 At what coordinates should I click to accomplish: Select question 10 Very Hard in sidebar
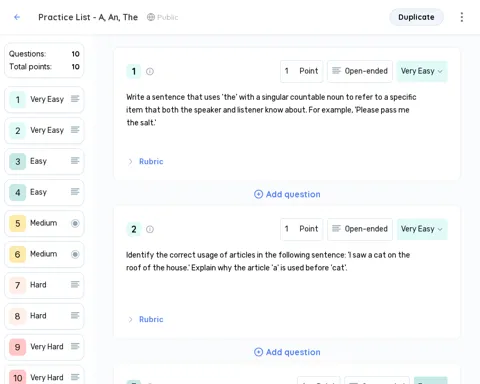(44, 376)
